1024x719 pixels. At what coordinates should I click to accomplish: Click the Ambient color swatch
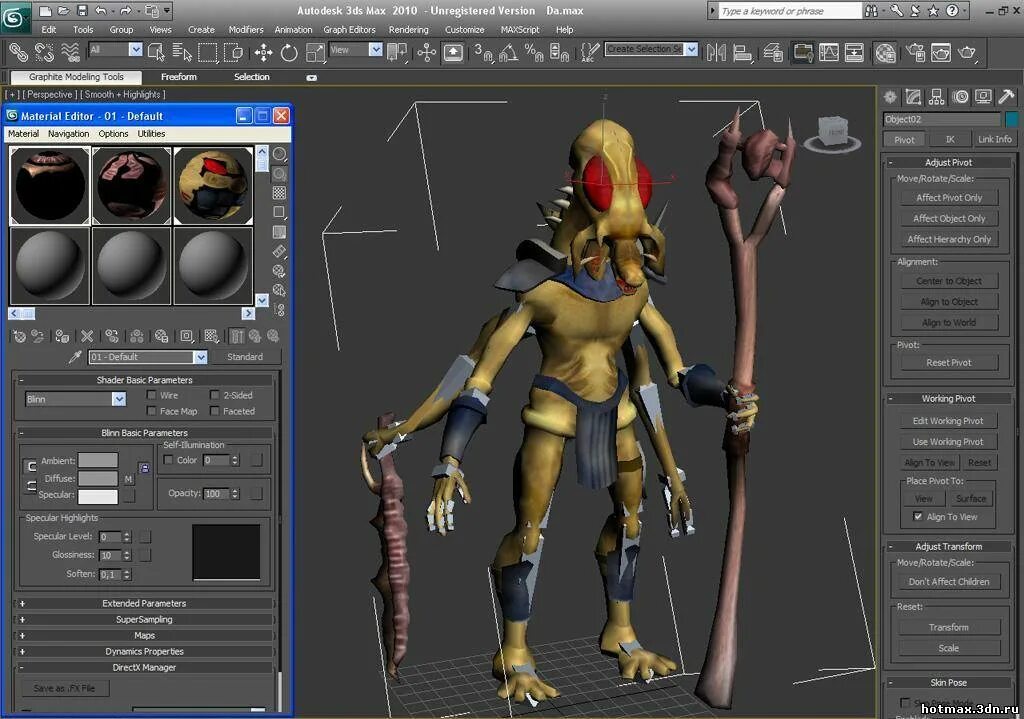pos(98,460)
